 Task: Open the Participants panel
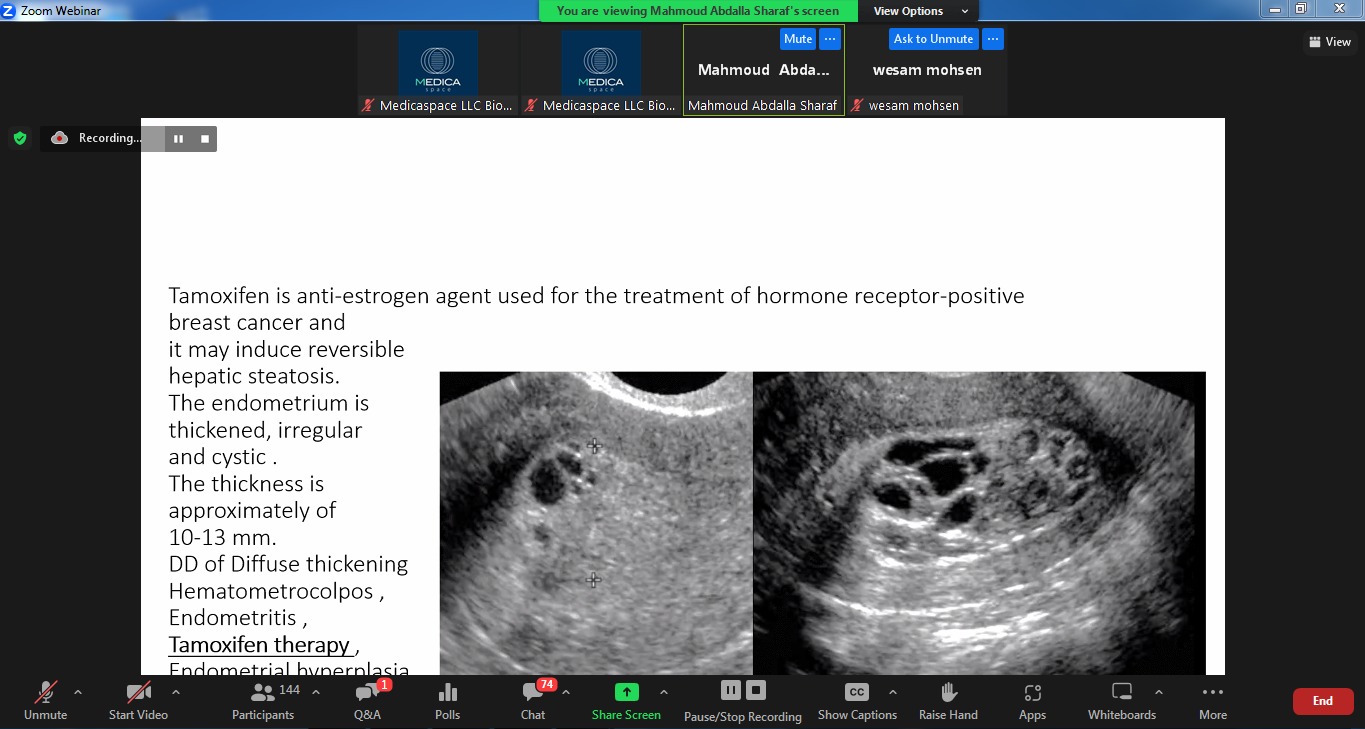tap(263, 700)
